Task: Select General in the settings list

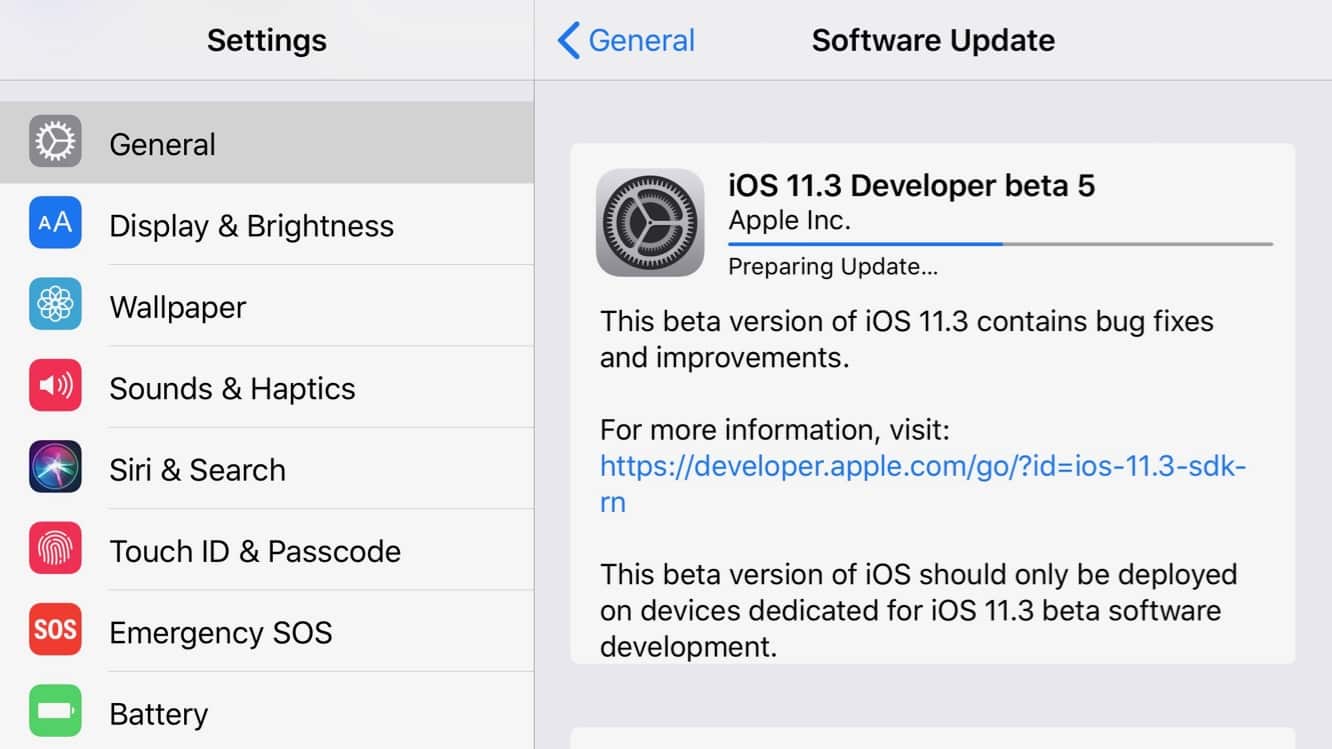Action: click(162, 144)
